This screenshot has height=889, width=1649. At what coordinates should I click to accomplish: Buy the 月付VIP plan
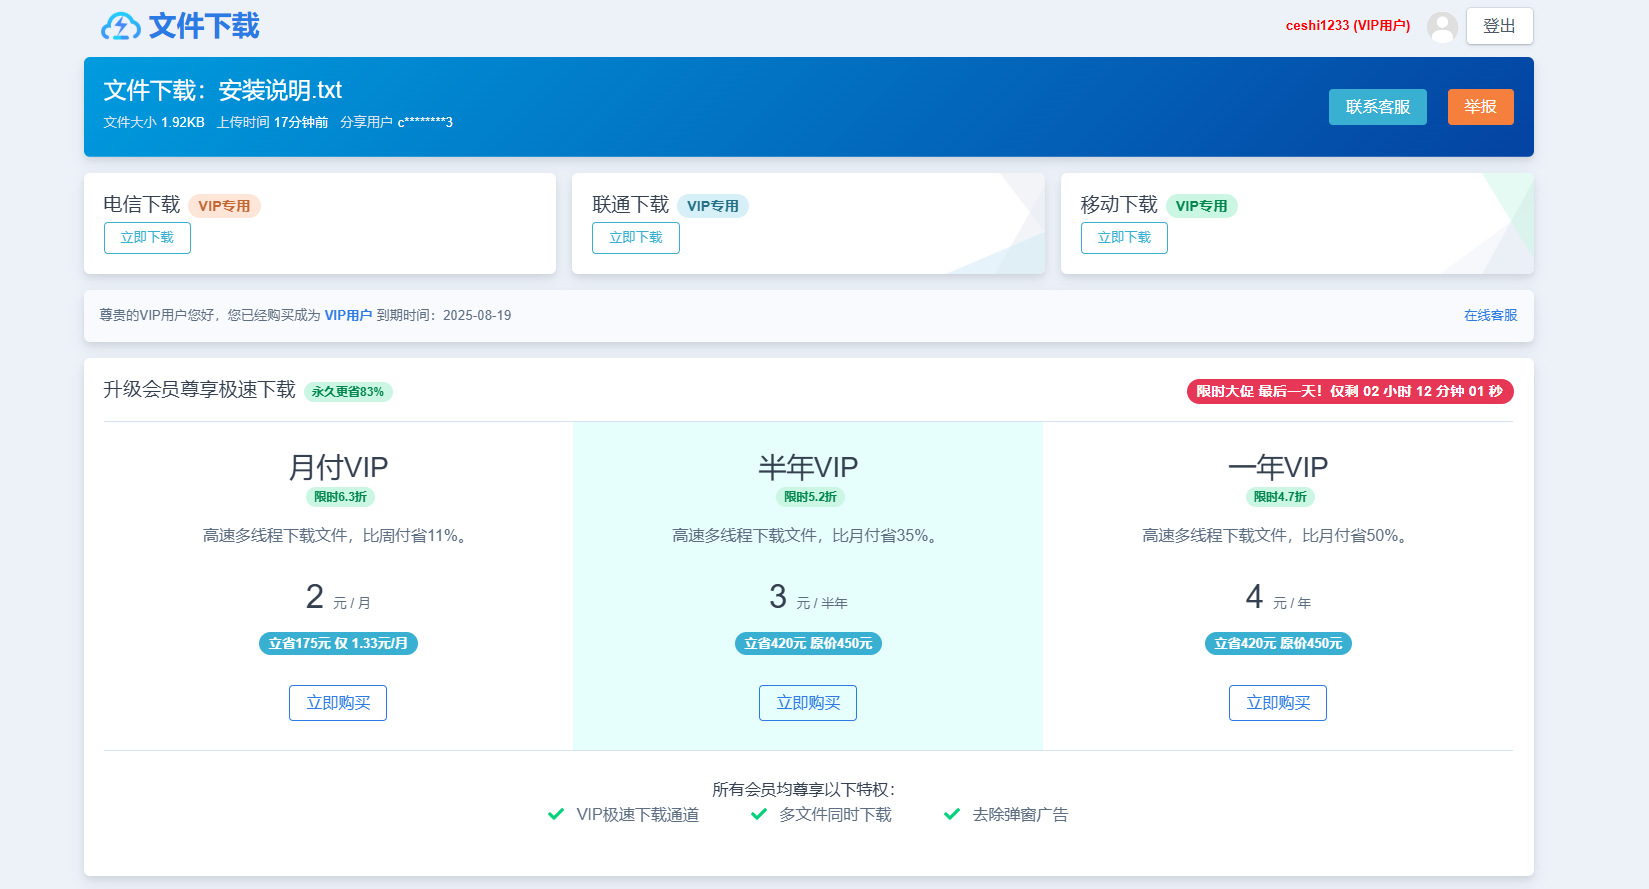coord(338,703)
